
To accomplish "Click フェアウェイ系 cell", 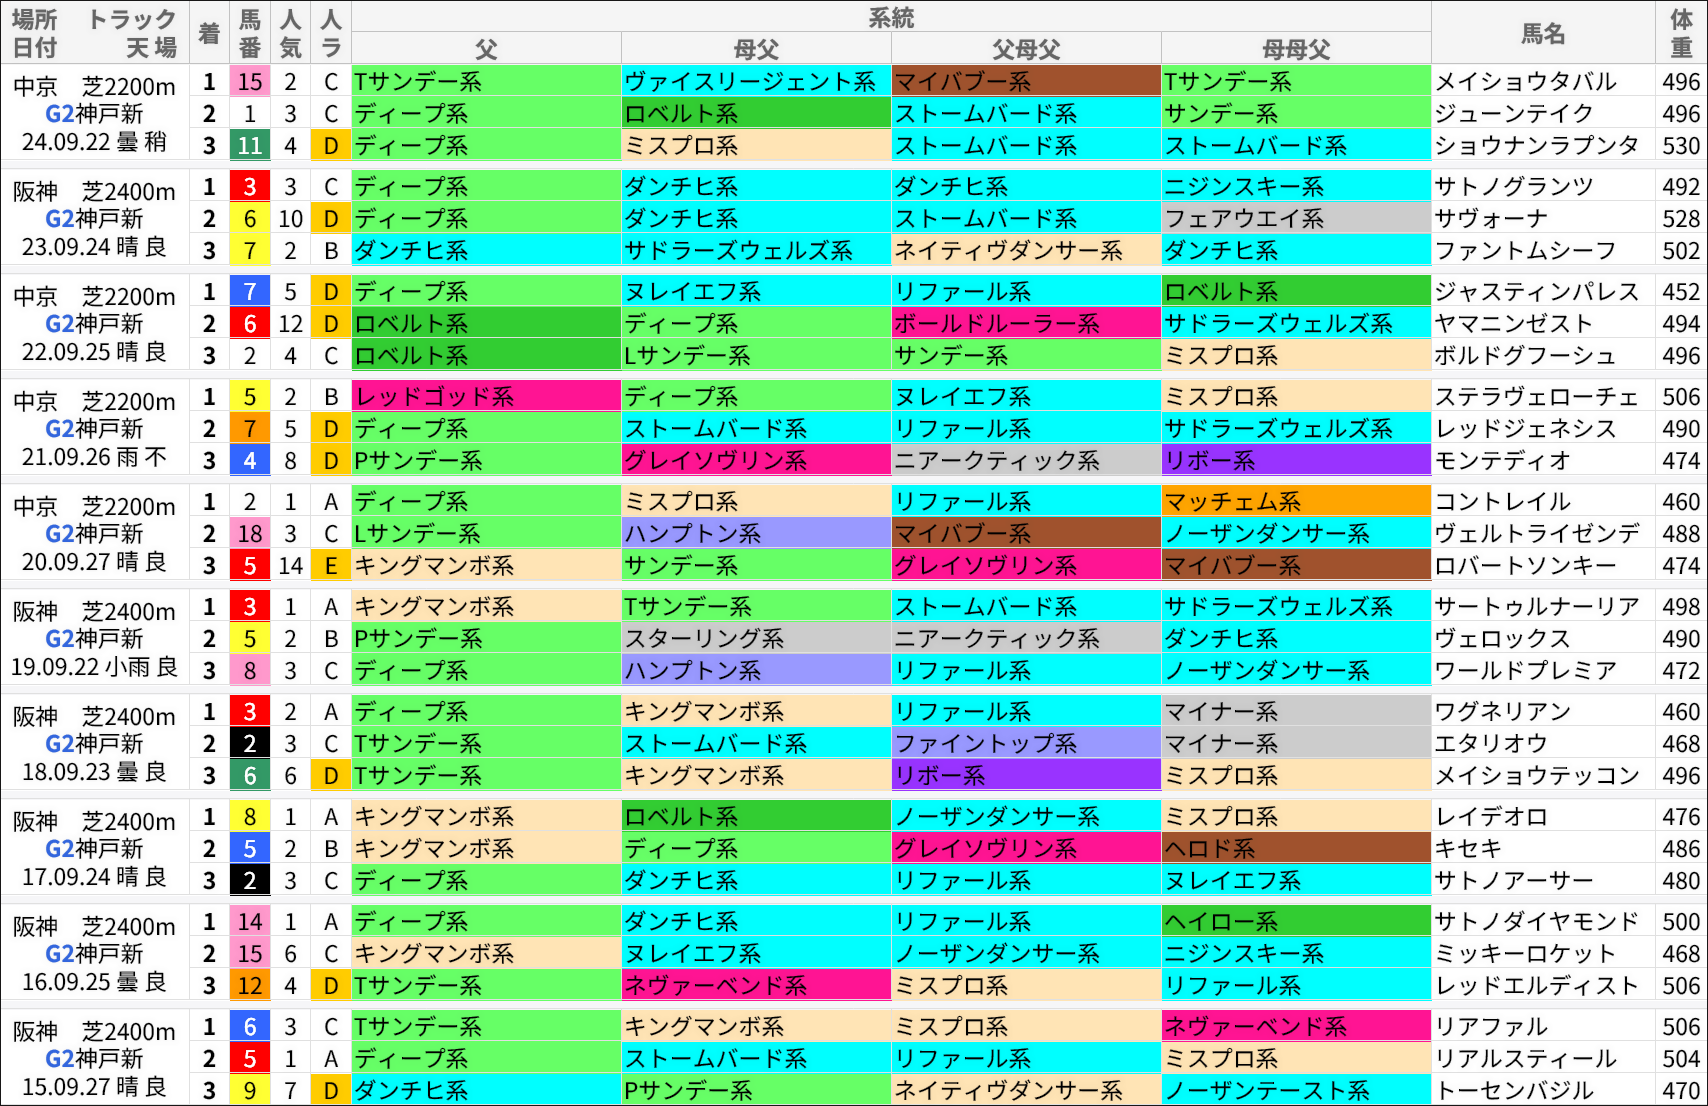I will (x=1296, y=219).
